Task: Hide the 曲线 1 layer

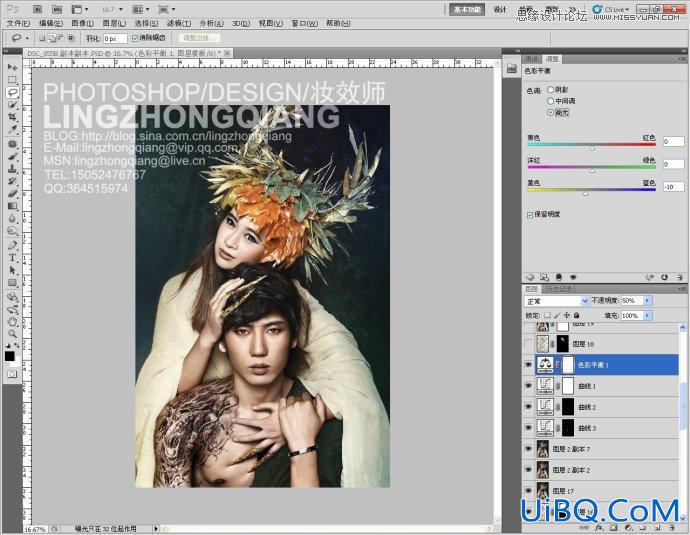Action: (529, 386)
